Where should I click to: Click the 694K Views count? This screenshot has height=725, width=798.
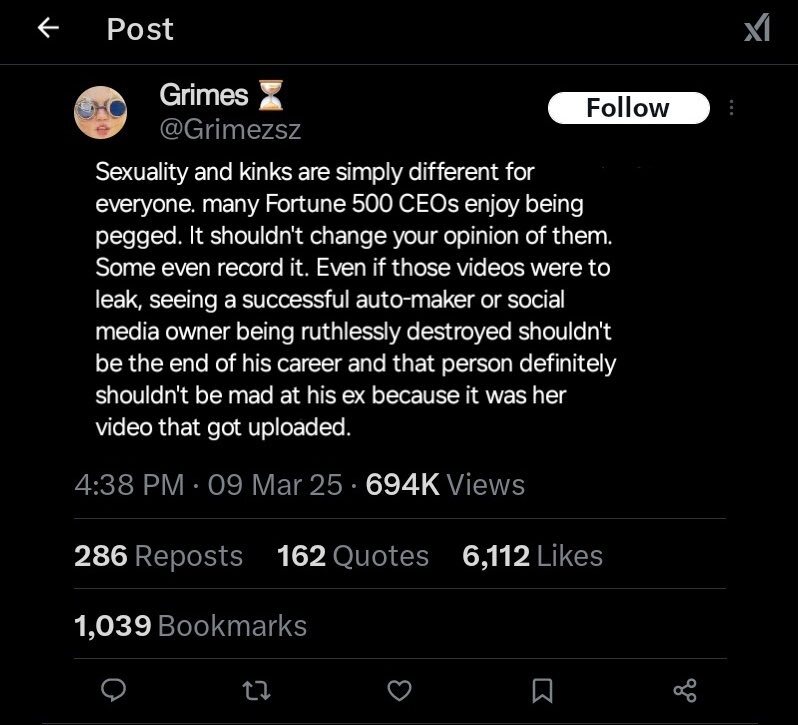(x=445, y=485)
